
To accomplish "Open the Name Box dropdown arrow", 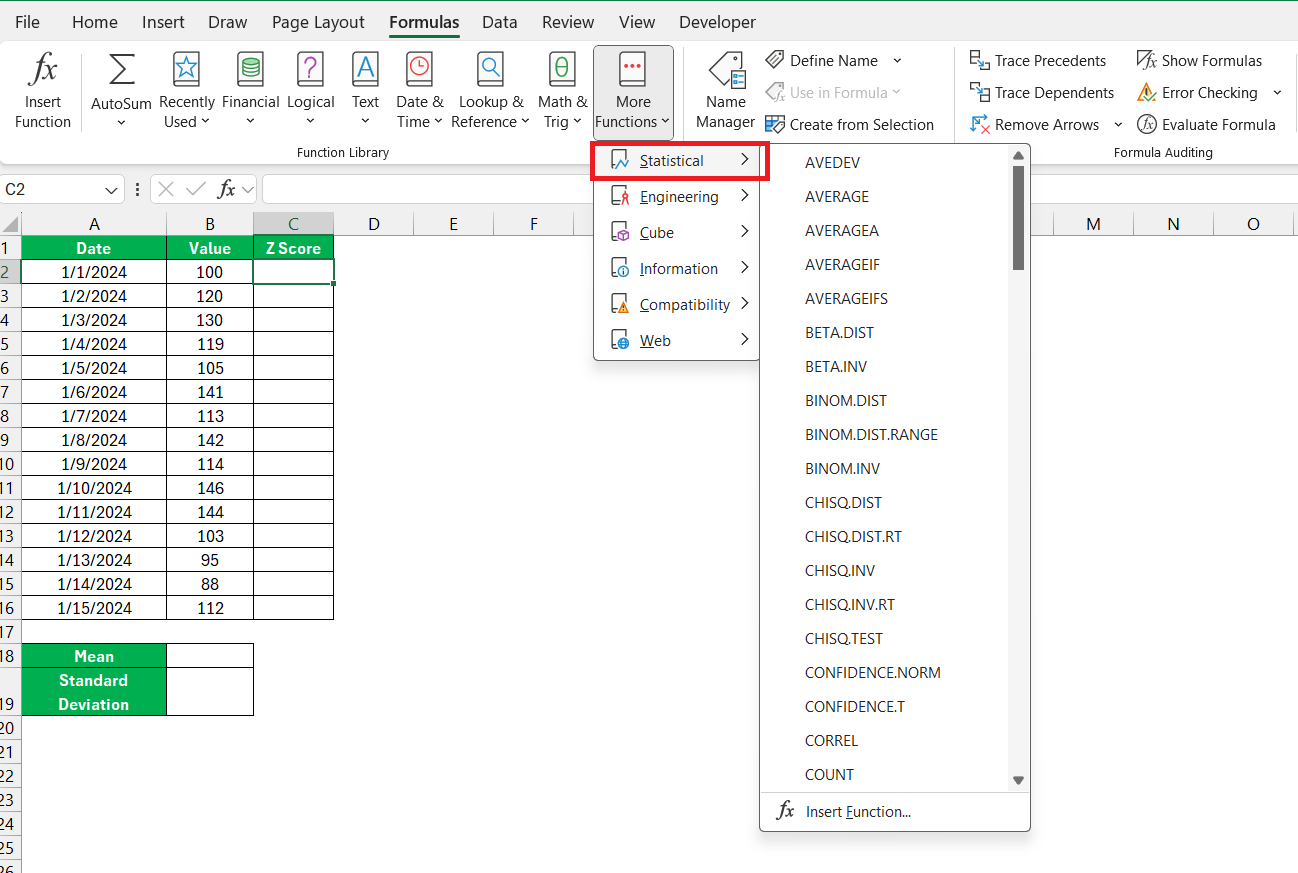I will coord(111,189).
